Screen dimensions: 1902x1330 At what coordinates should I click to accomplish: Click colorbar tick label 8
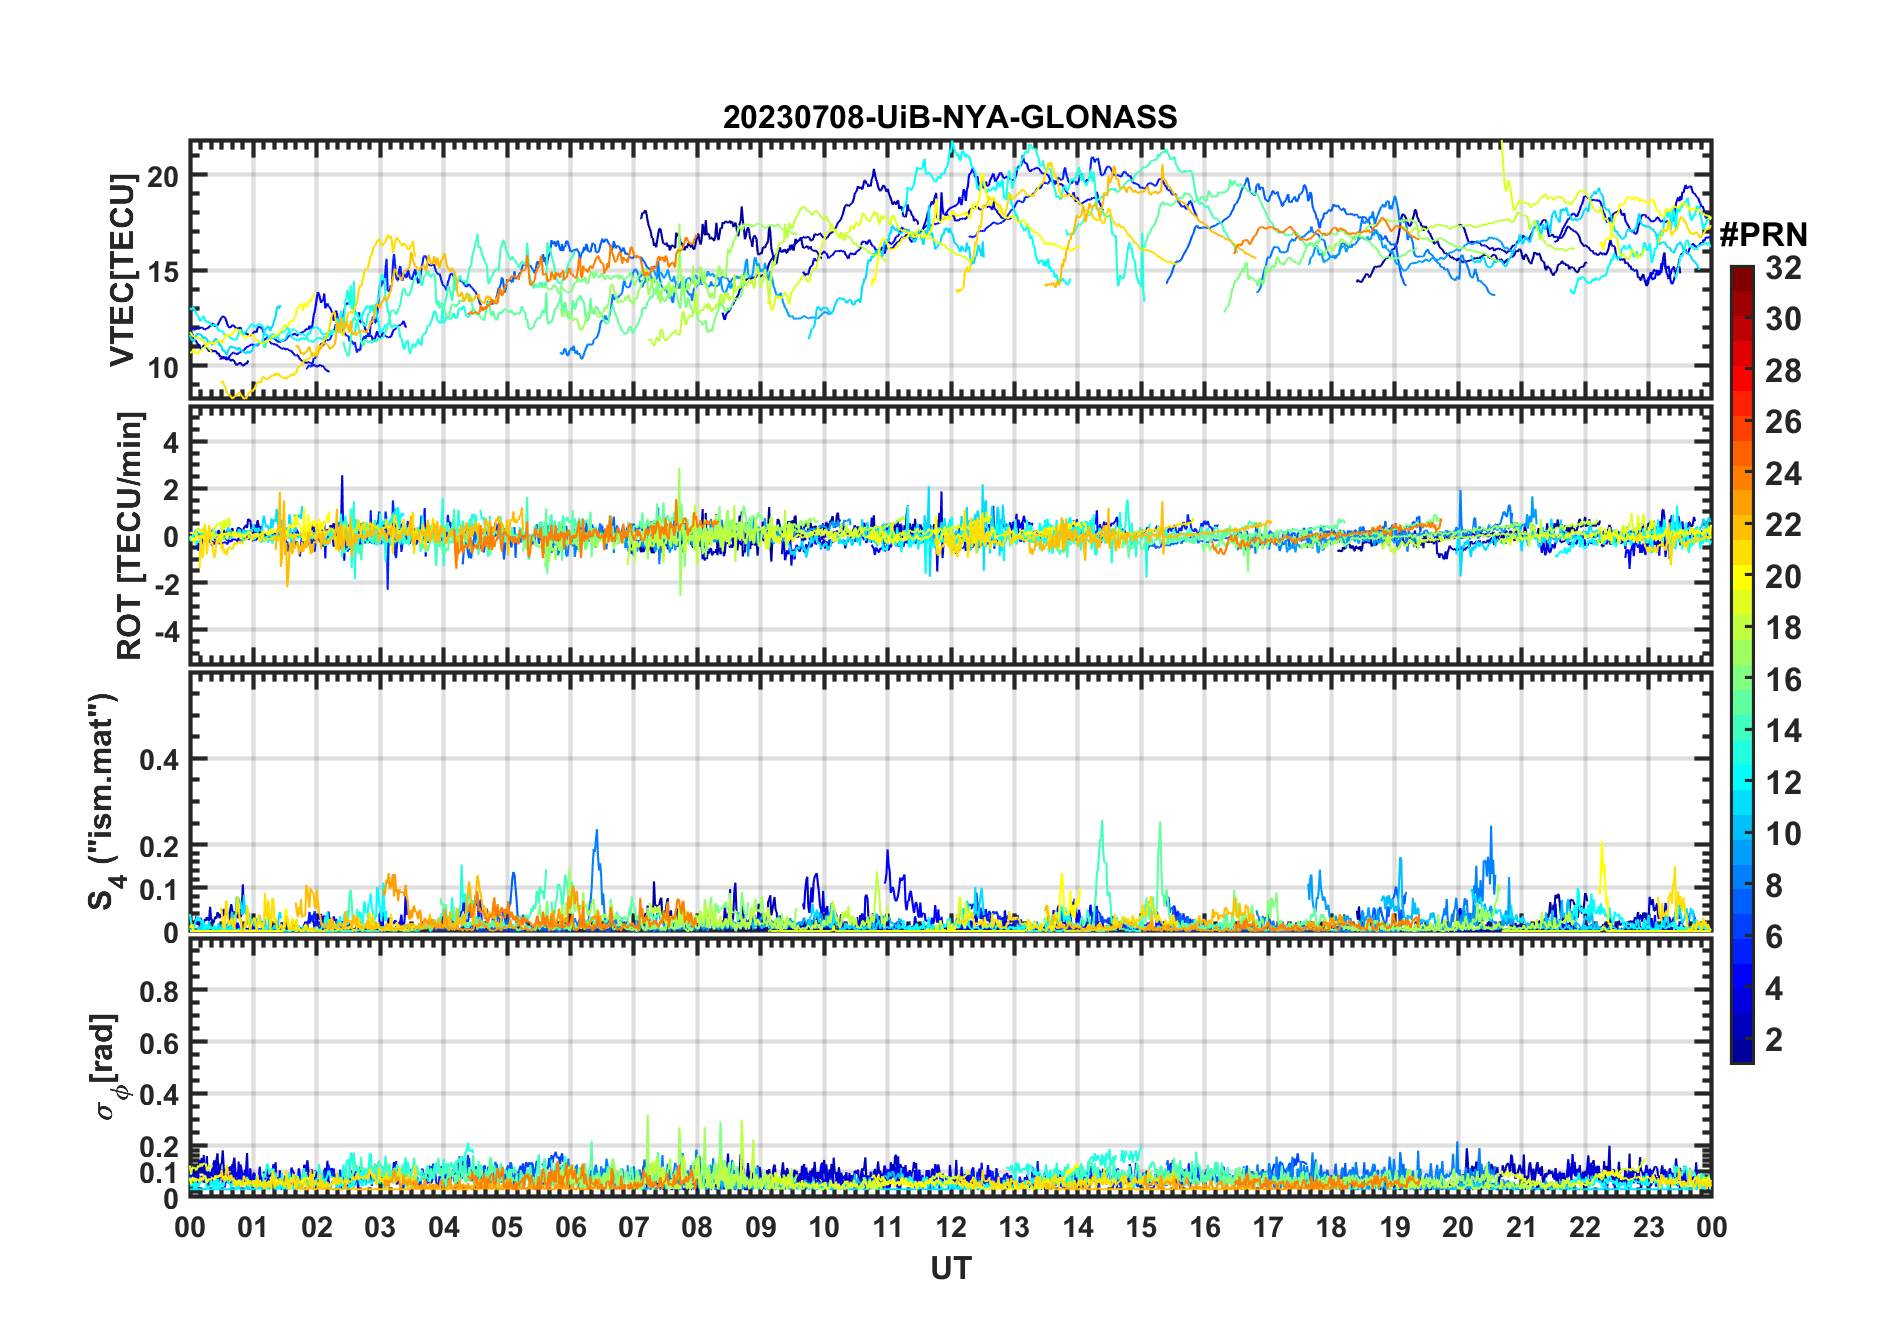(1774, 886)
